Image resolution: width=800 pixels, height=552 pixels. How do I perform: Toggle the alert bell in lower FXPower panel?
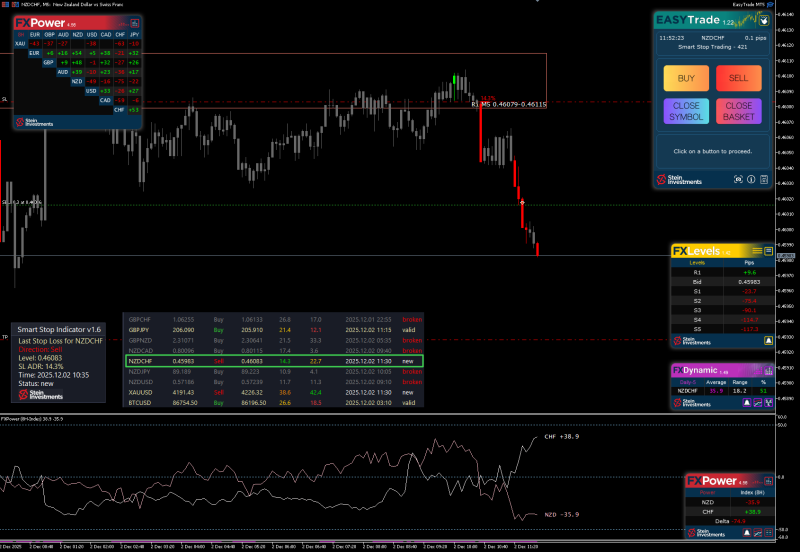(x=747, y=533)
